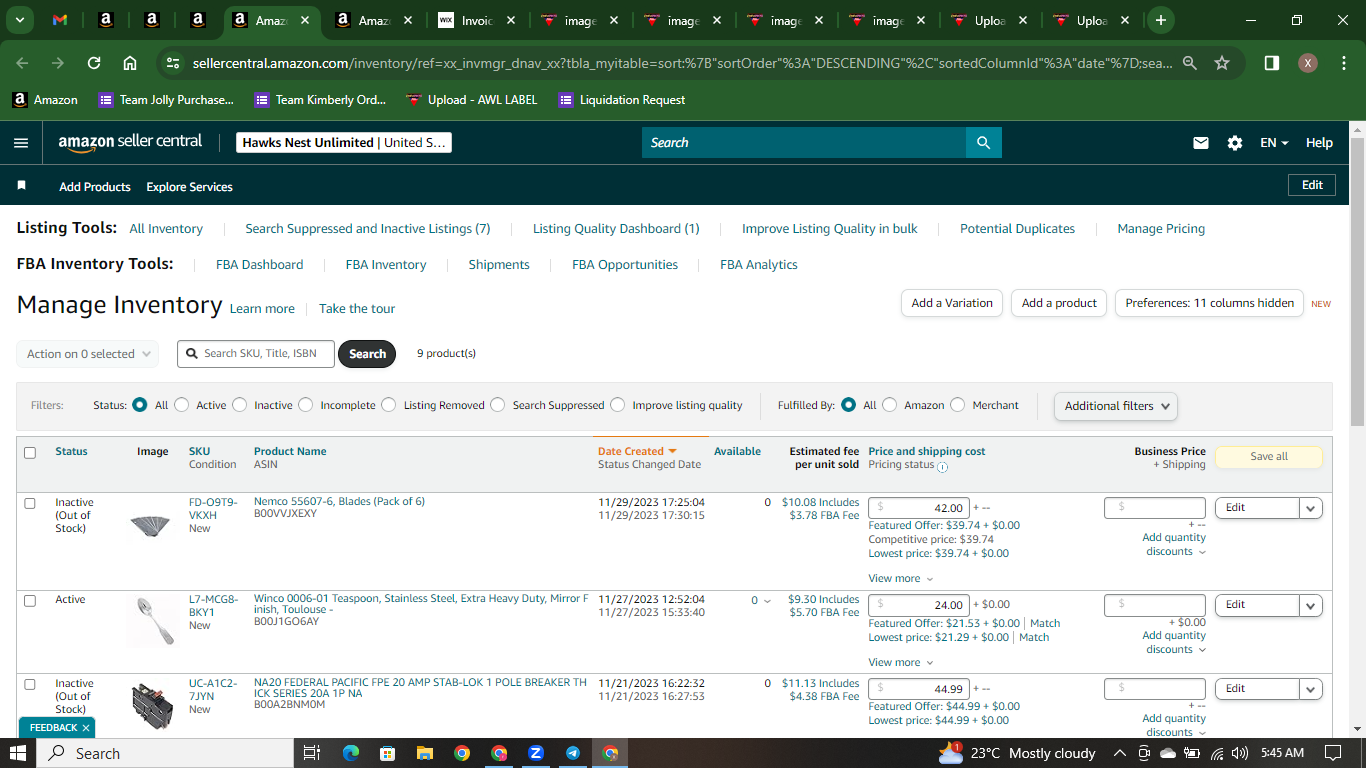This screenshot has height=768, width=1366.
Task: Sort by the Date Created column header
Action: (x=637, y=451)
